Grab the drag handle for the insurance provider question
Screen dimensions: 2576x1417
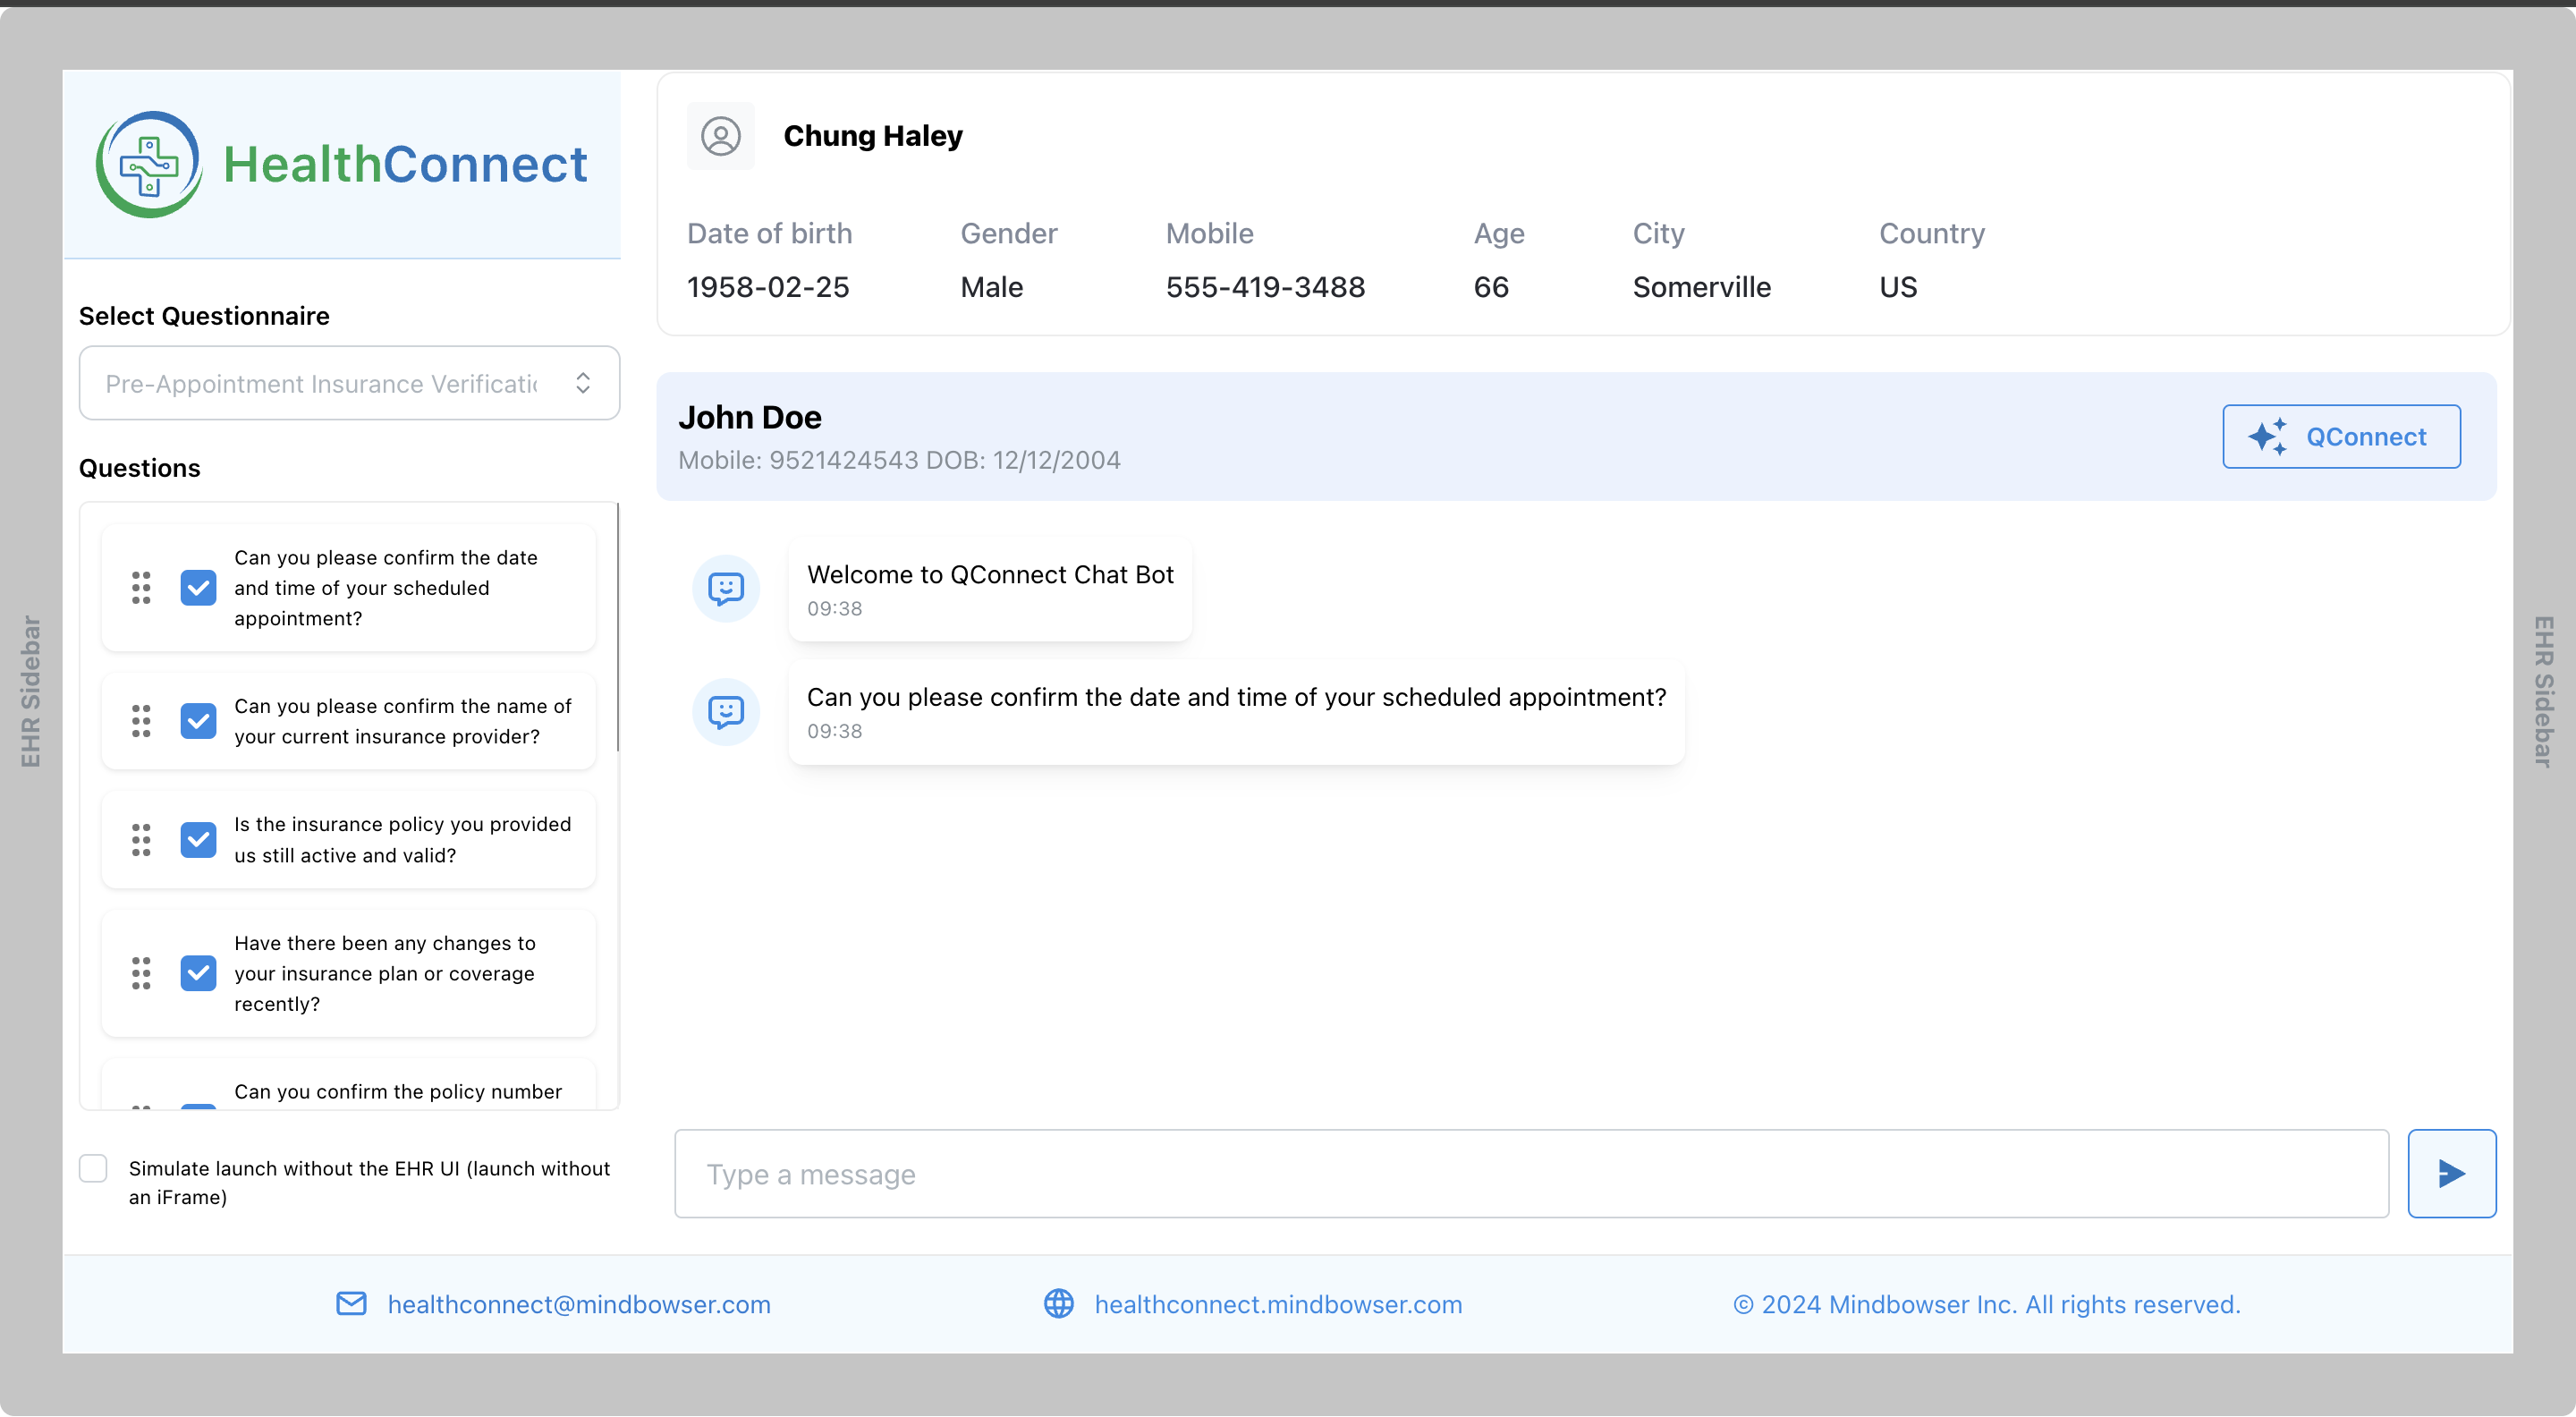coord(141,721)
